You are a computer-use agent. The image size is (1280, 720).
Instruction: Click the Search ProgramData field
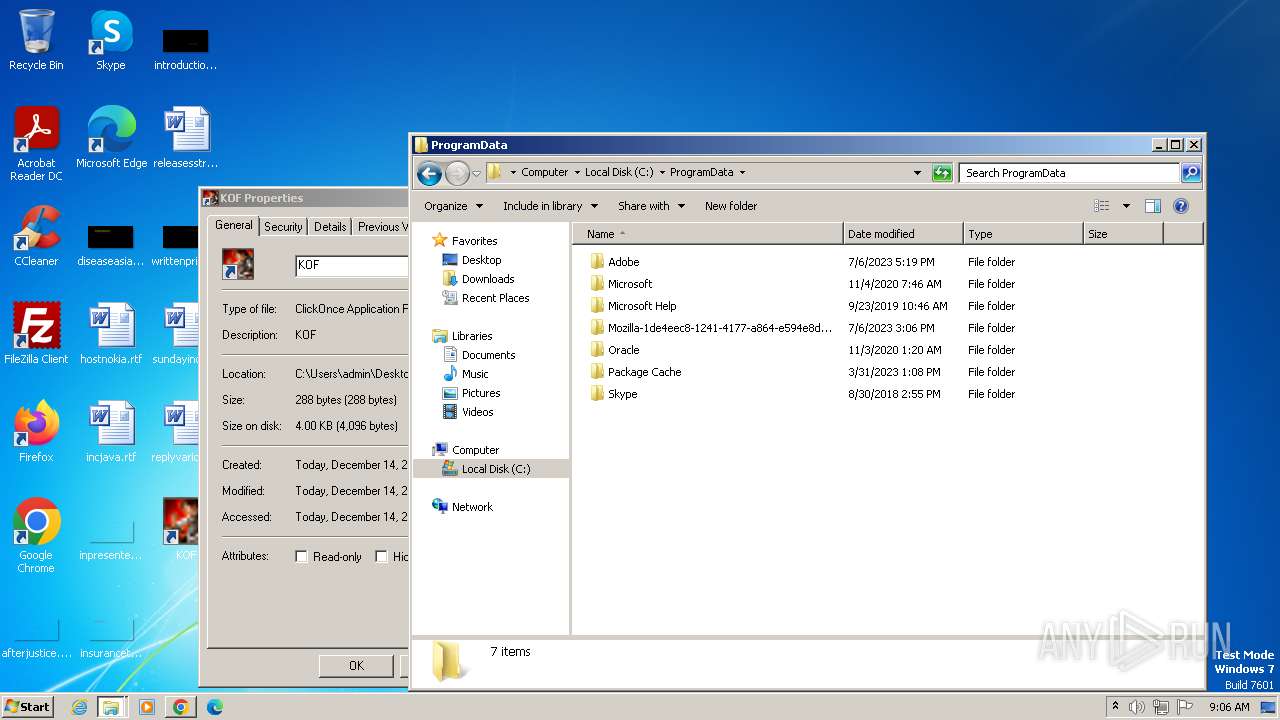(x=1069, y=173)
